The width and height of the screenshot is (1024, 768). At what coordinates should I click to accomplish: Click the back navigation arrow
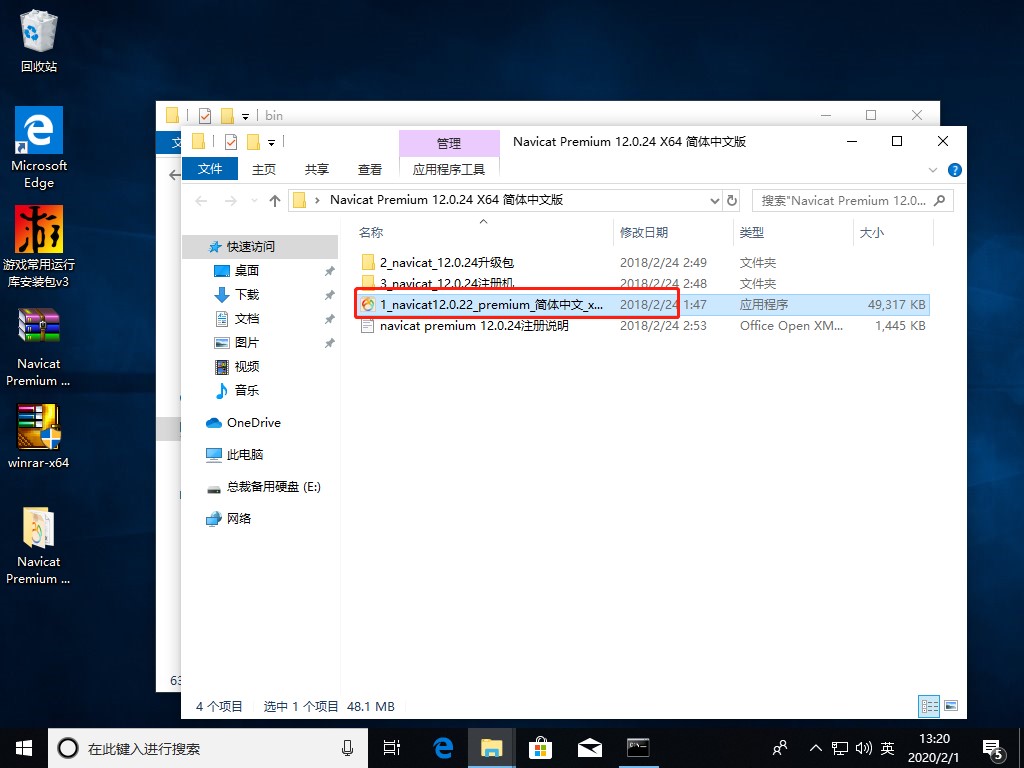click(201, 200)
